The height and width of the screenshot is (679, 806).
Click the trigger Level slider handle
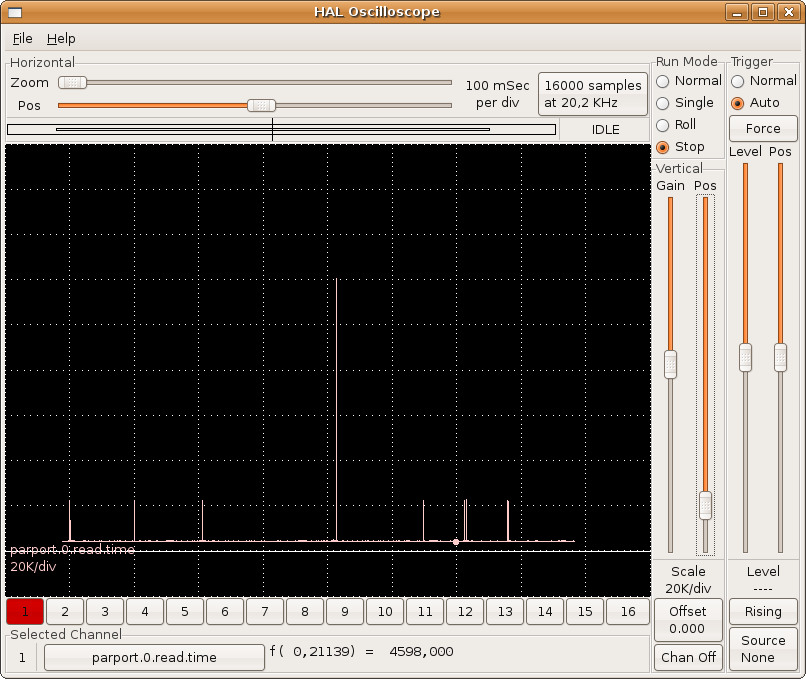coord(745,357)
